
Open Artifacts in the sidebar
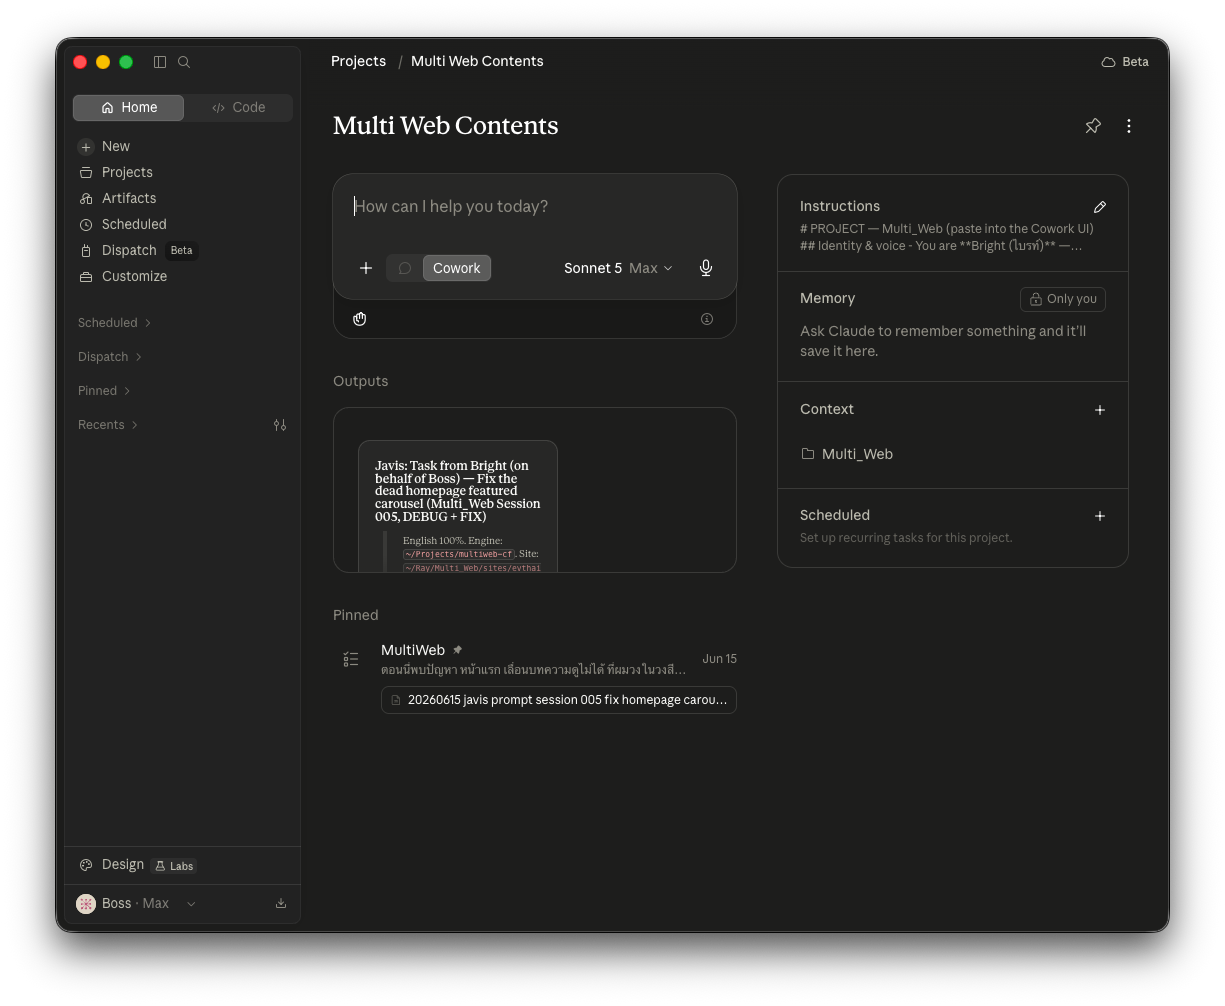click(x=129, y=198)
